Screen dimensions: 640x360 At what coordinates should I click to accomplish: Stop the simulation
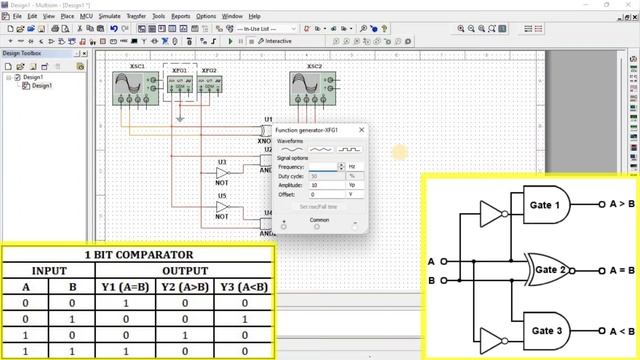coord(251,41)
